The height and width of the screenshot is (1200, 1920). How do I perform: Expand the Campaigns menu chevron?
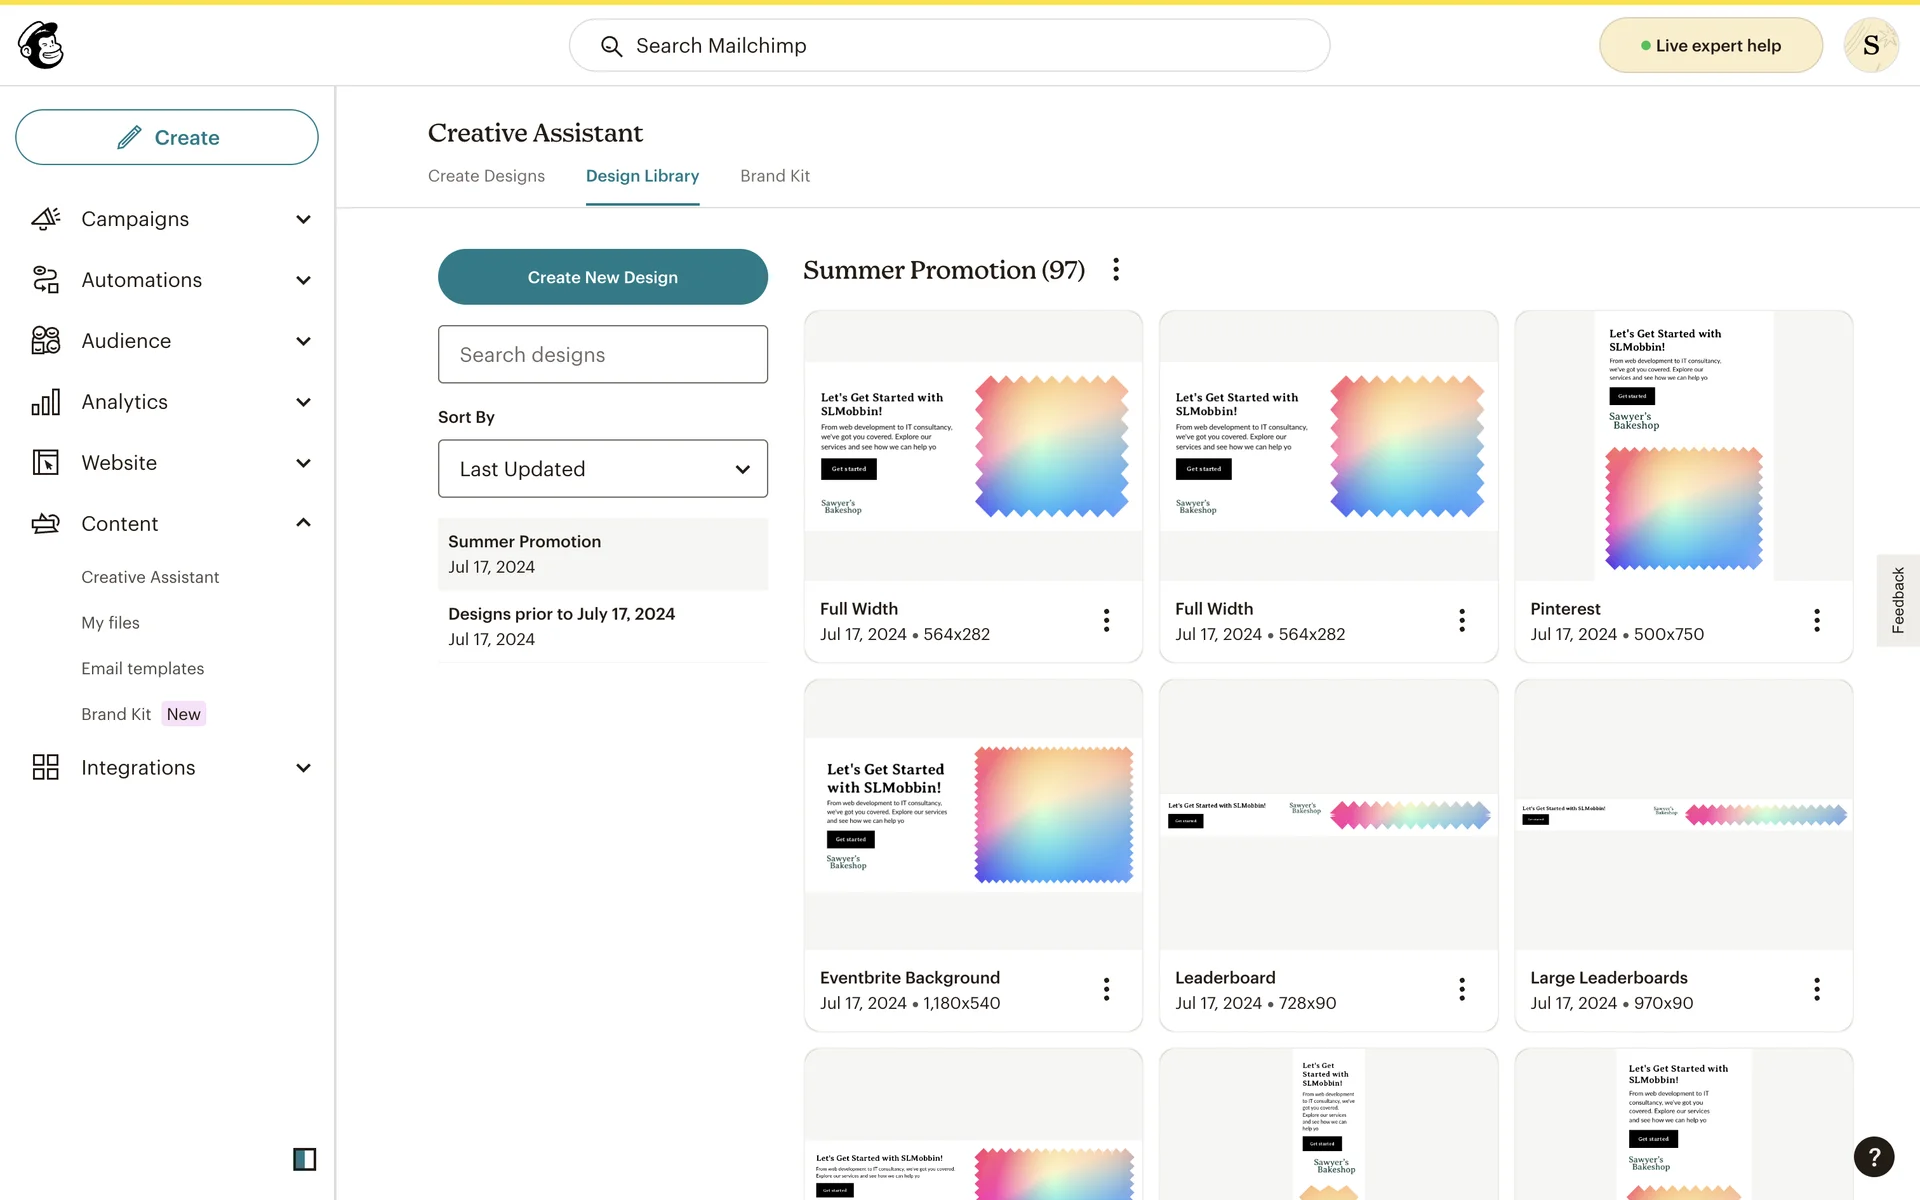click(303, 219)
